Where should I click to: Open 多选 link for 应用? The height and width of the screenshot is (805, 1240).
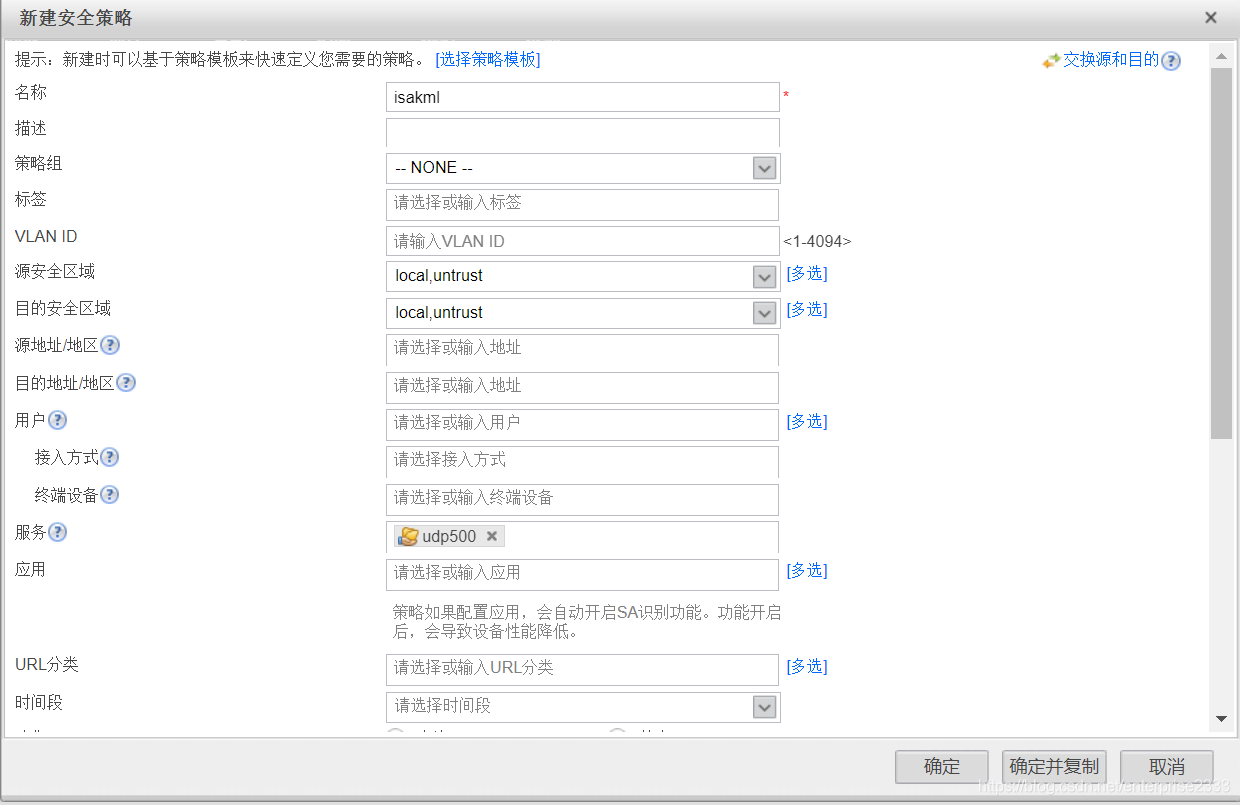807,571
